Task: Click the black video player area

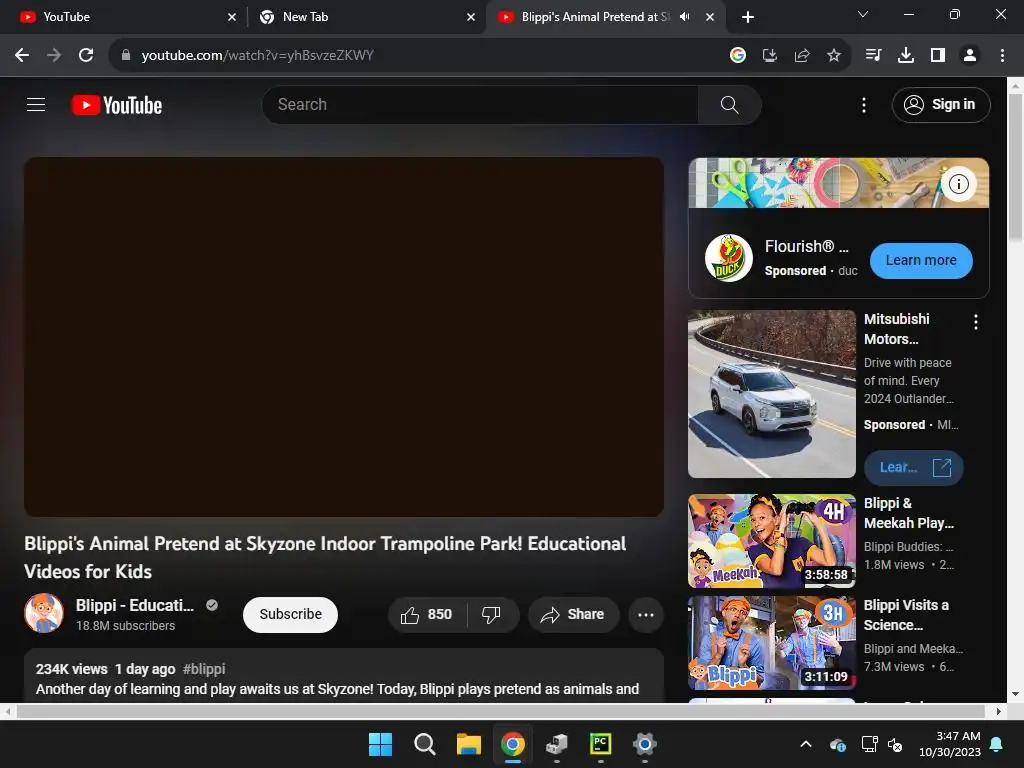Action: 344,337
